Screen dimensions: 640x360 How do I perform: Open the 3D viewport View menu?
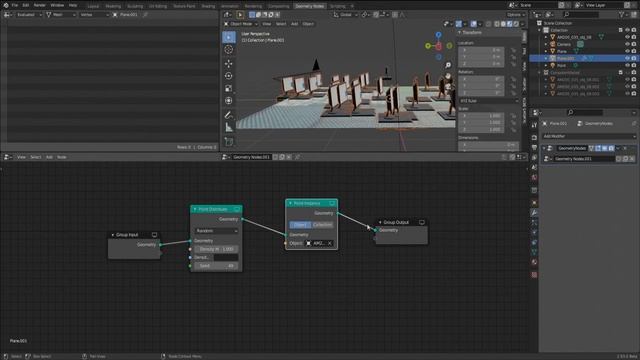pyautogui.click(x=267, y=24)
